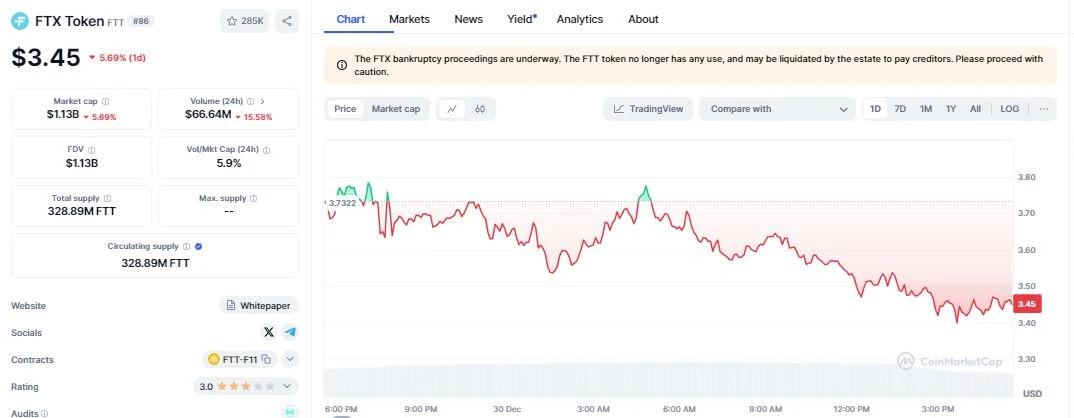The height and width of the screenshot is (418, 1074).
Task: Click the info icon next to Max. supply
Action: (253, 199)
